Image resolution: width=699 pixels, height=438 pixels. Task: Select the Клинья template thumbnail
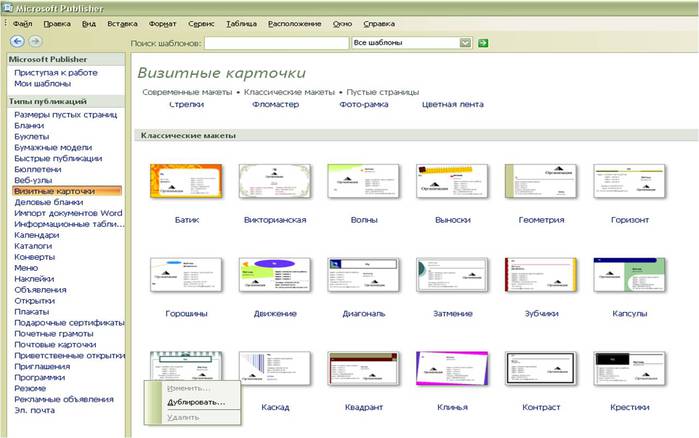(x=452, y=368)
